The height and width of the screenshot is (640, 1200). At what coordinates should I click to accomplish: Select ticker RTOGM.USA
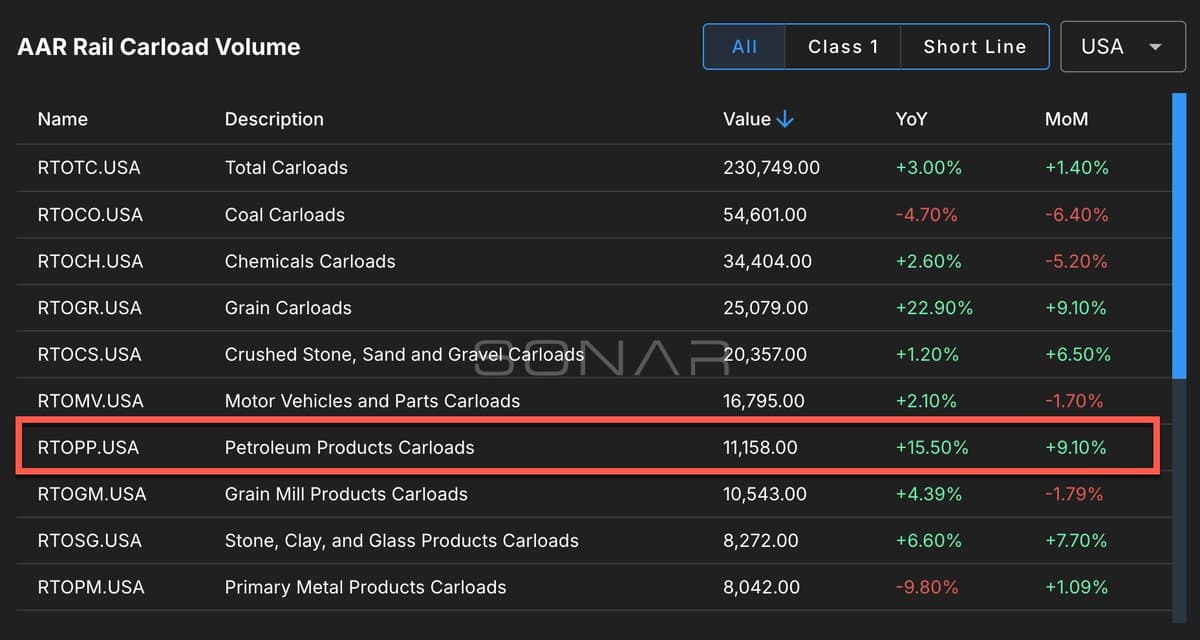pos(91,494)
